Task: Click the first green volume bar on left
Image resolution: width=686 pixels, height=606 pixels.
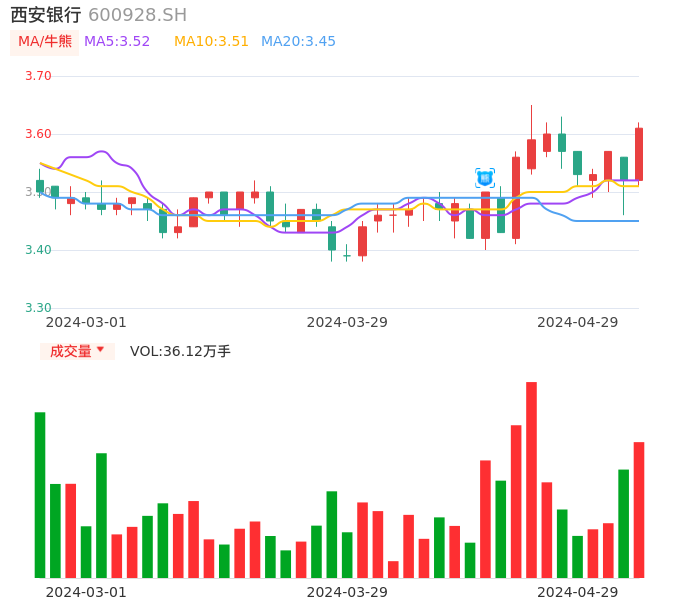Action: click(40, 495)
